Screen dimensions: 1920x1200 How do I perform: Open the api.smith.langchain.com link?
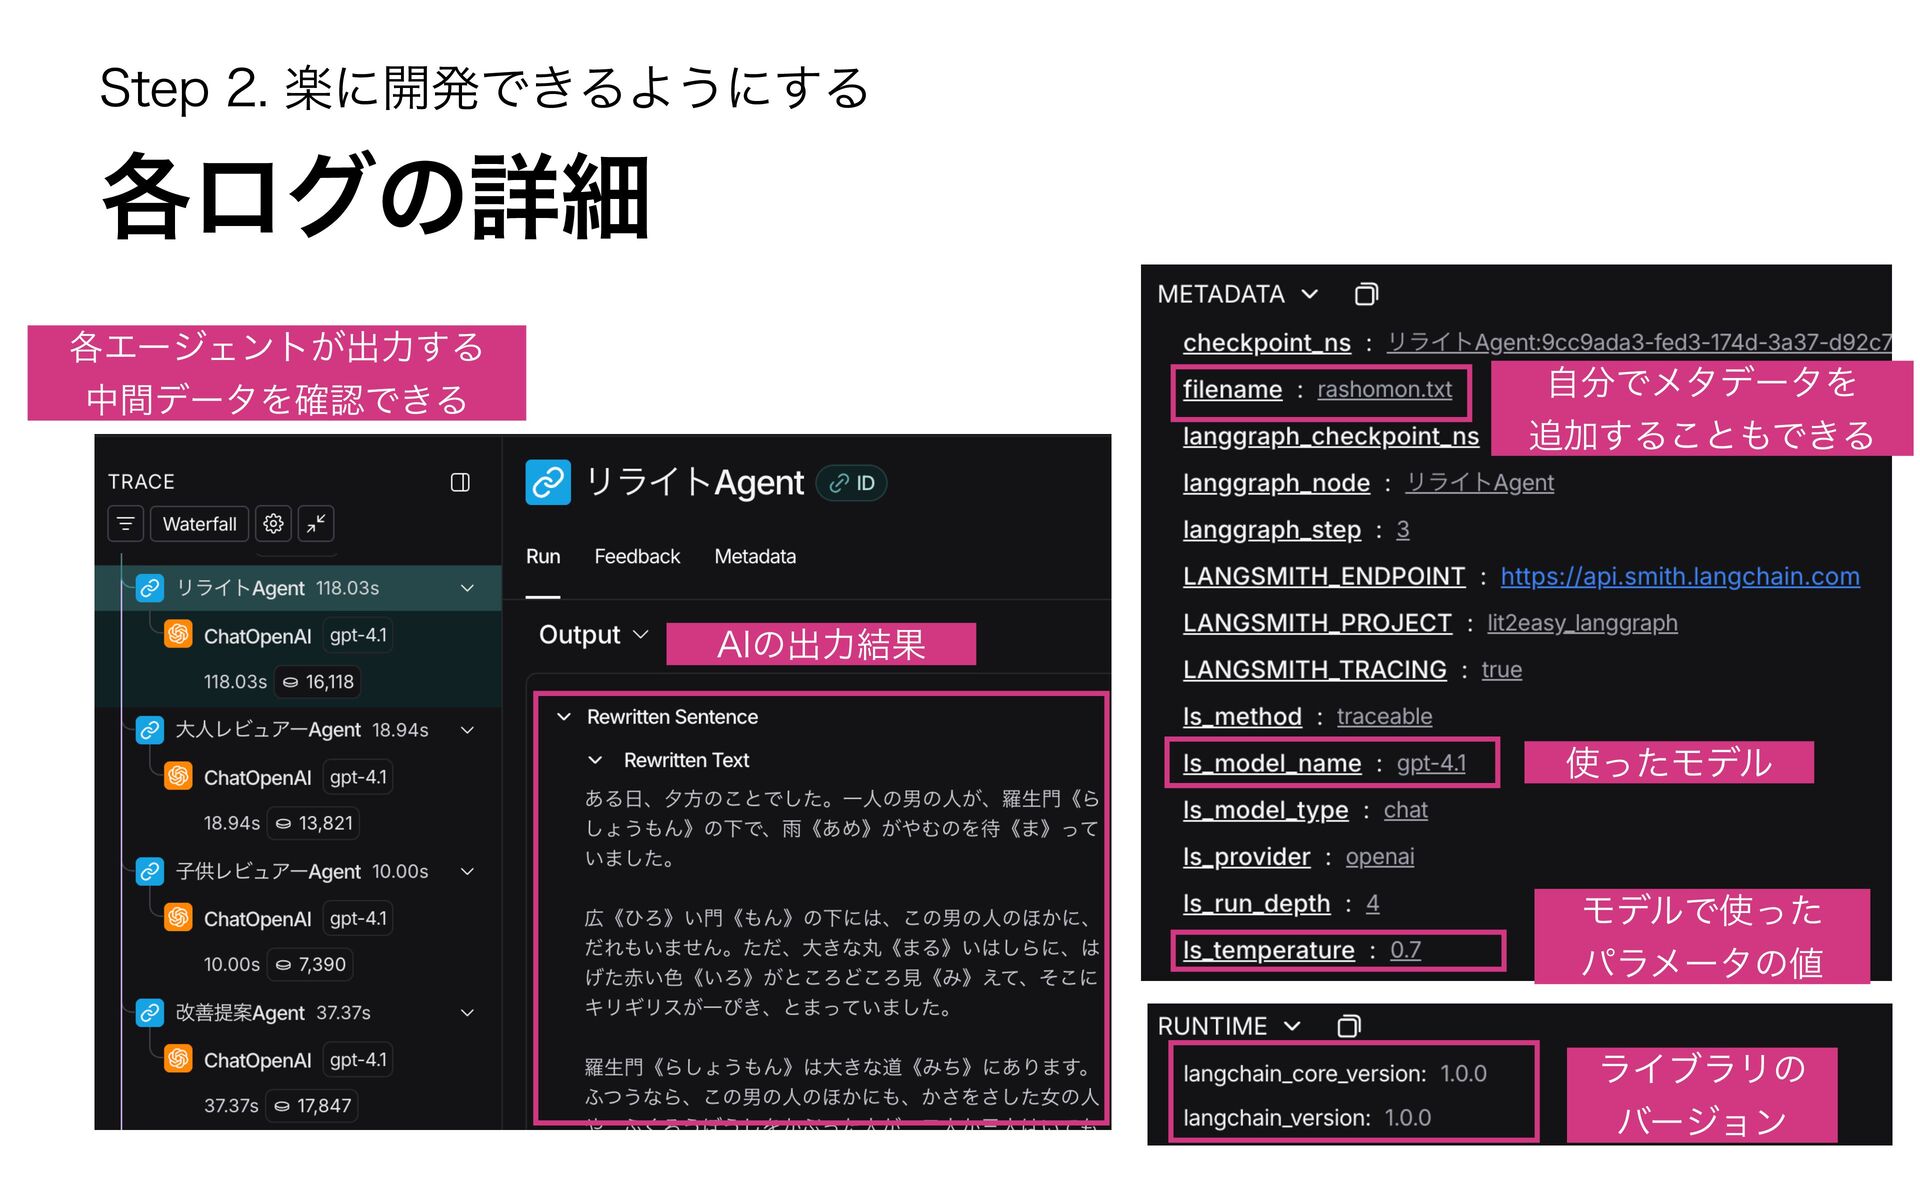pyautogui.click(x=1679, y=577)
